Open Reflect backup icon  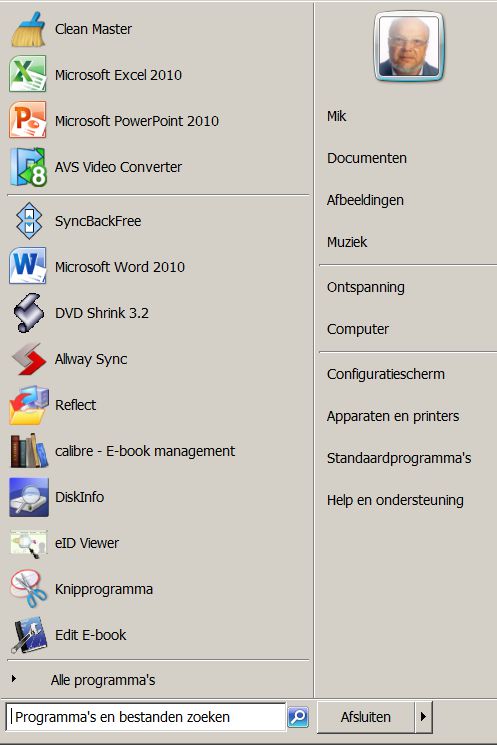tap(29, 405)
